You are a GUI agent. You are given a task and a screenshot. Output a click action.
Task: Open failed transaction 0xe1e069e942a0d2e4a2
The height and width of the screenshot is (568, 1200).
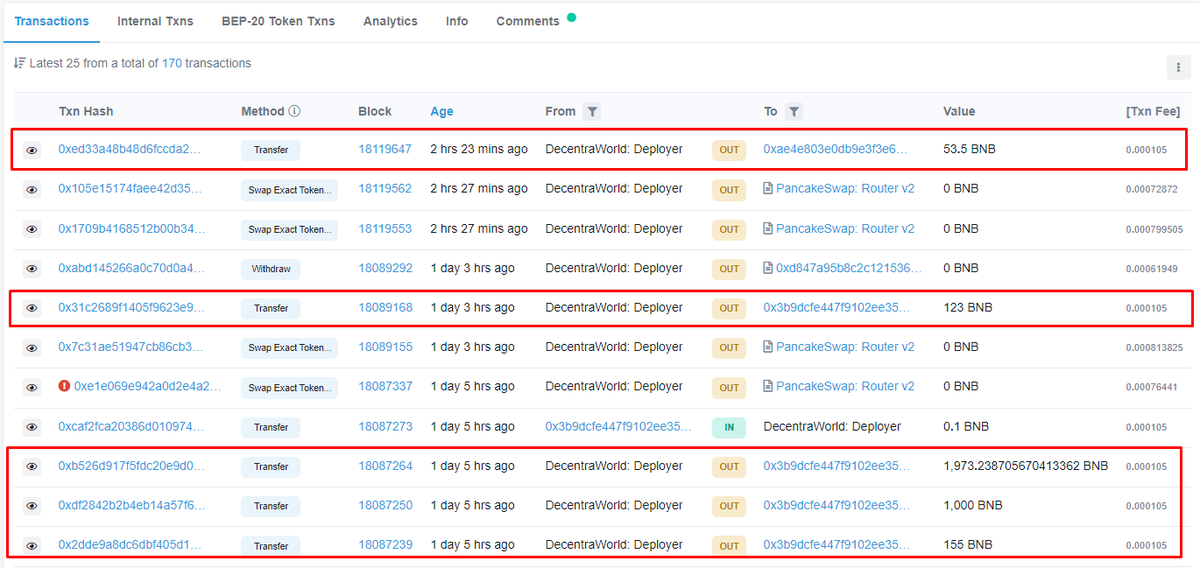pos(148,386)
